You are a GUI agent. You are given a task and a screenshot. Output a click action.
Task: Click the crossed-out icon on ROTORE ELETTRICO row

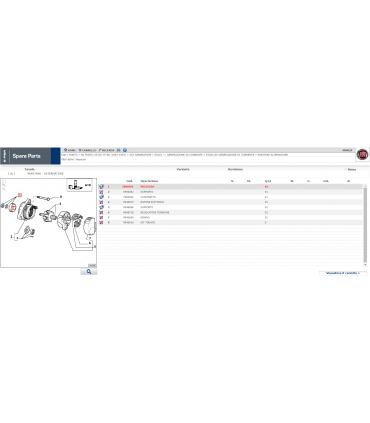point(101,202)
